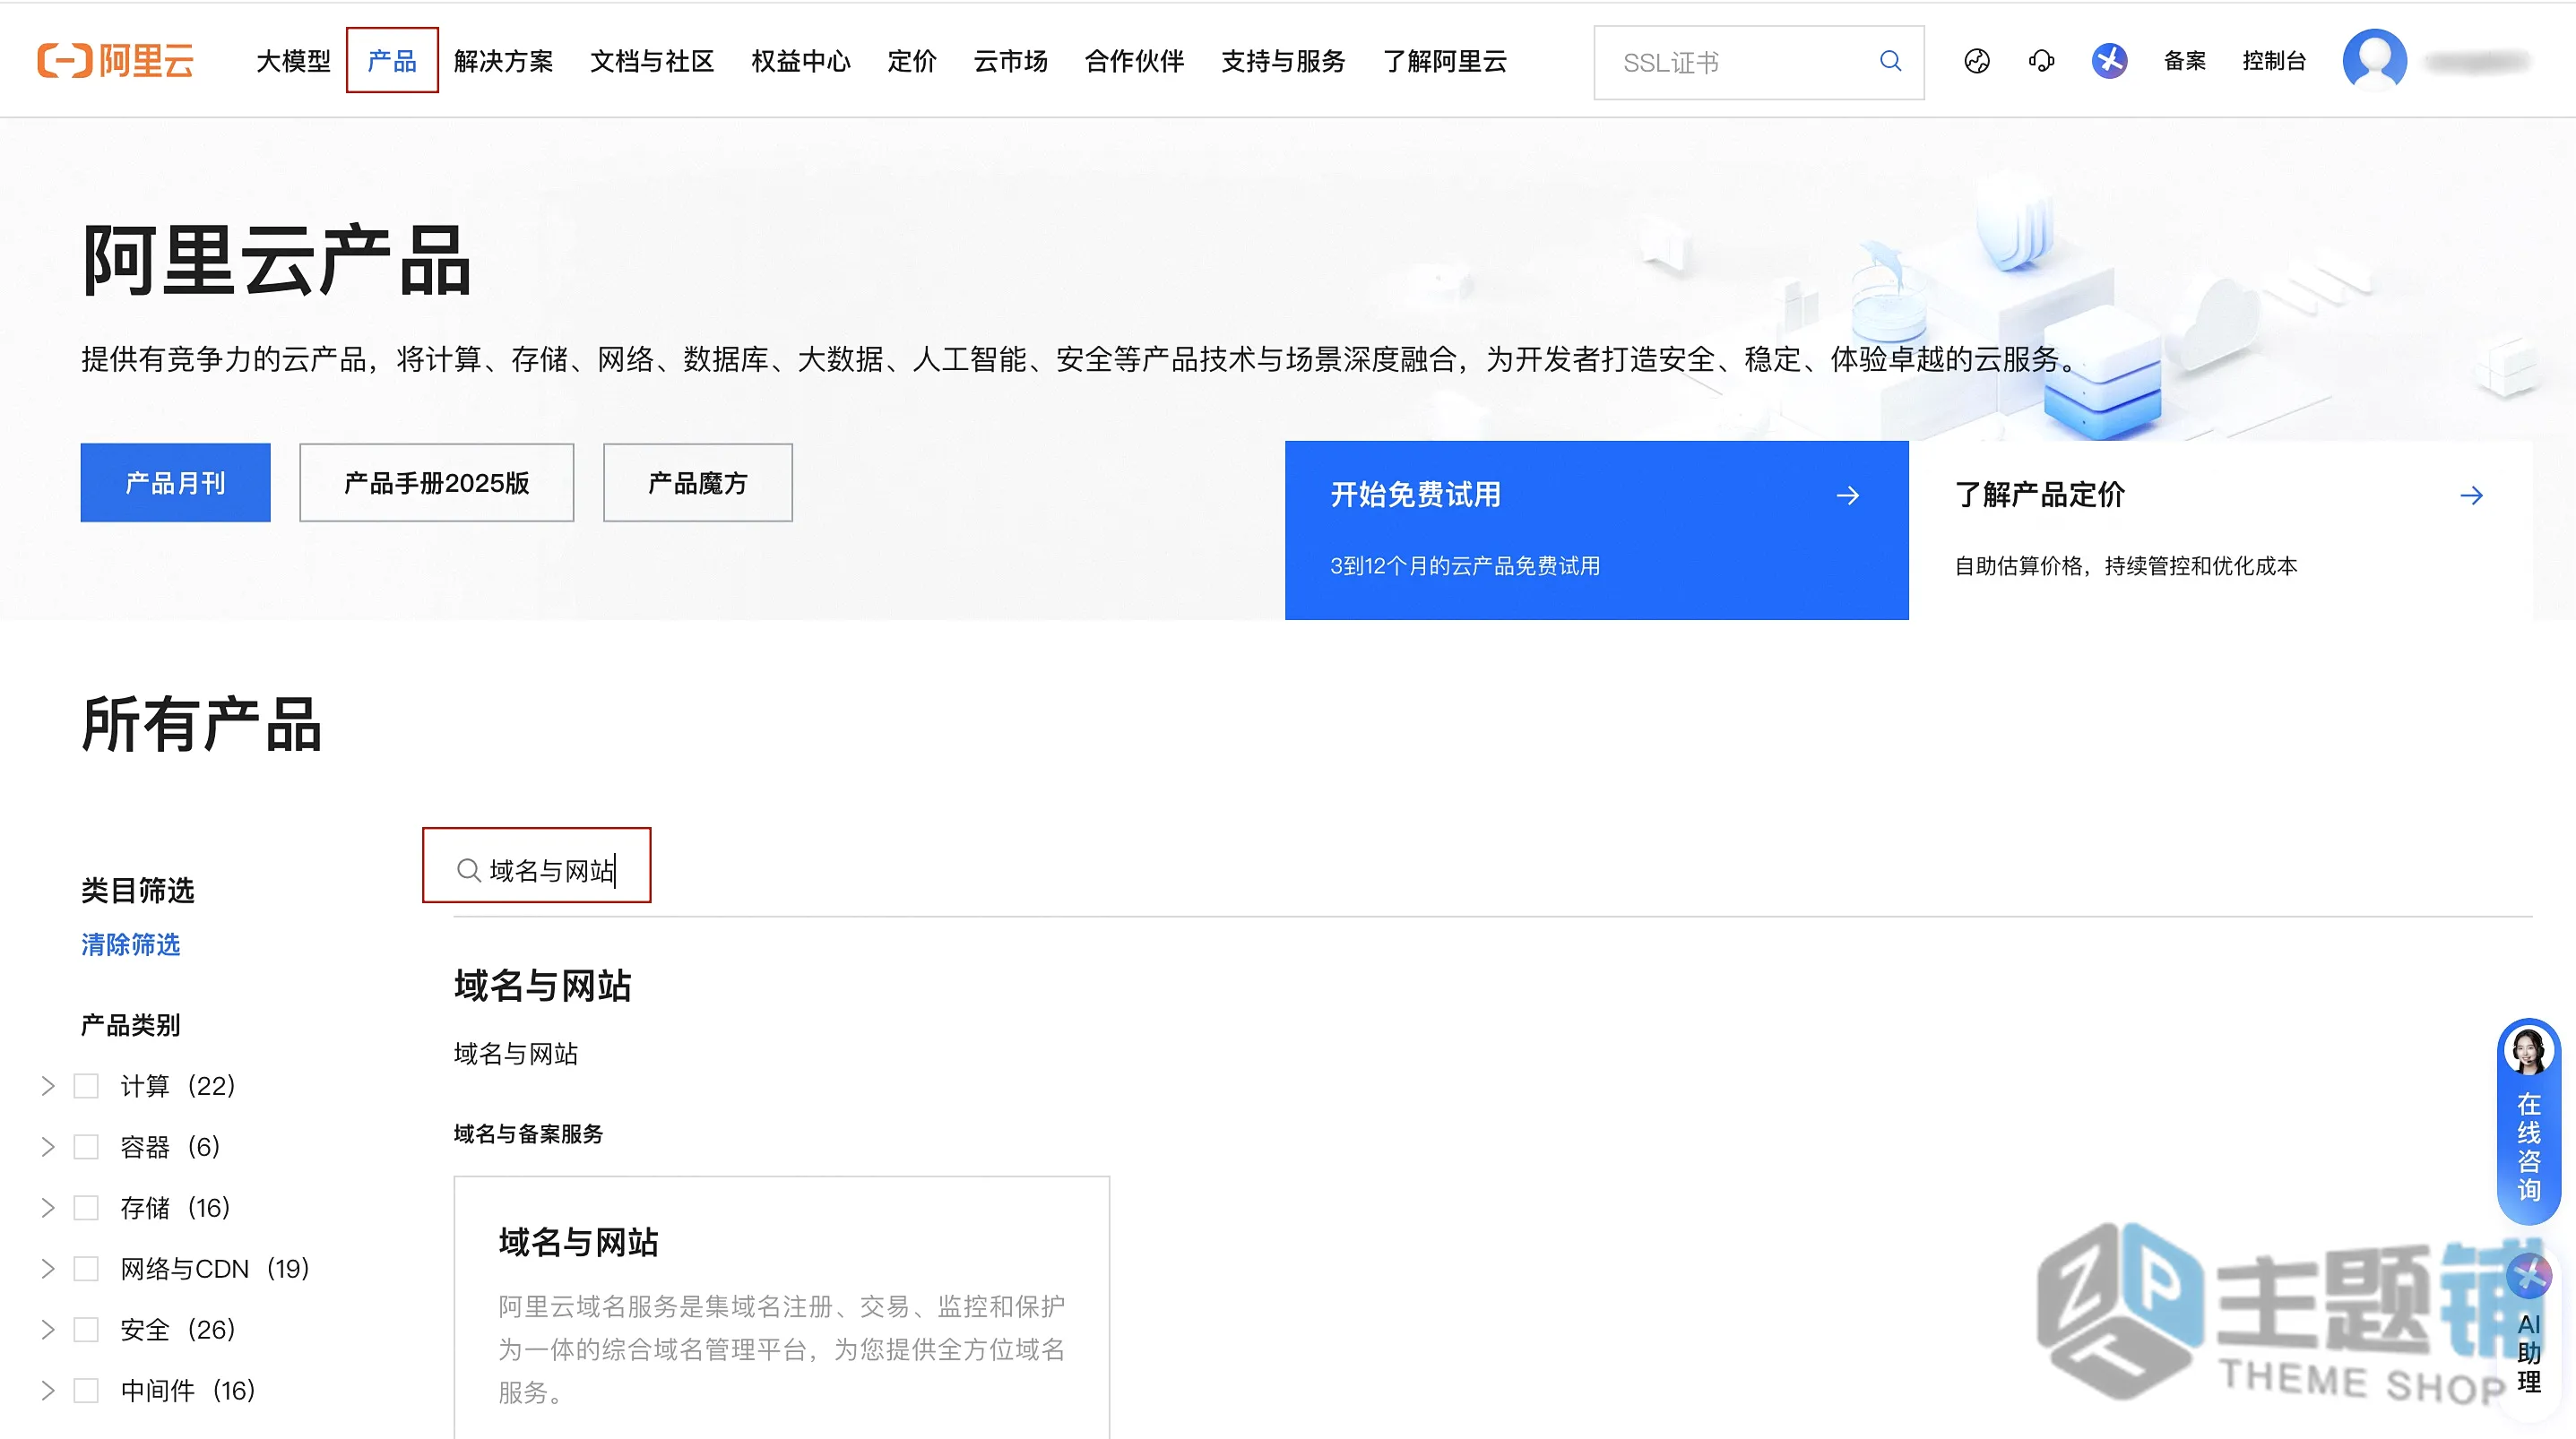Click the top search magnifier icon

[x=1890, y=61]
